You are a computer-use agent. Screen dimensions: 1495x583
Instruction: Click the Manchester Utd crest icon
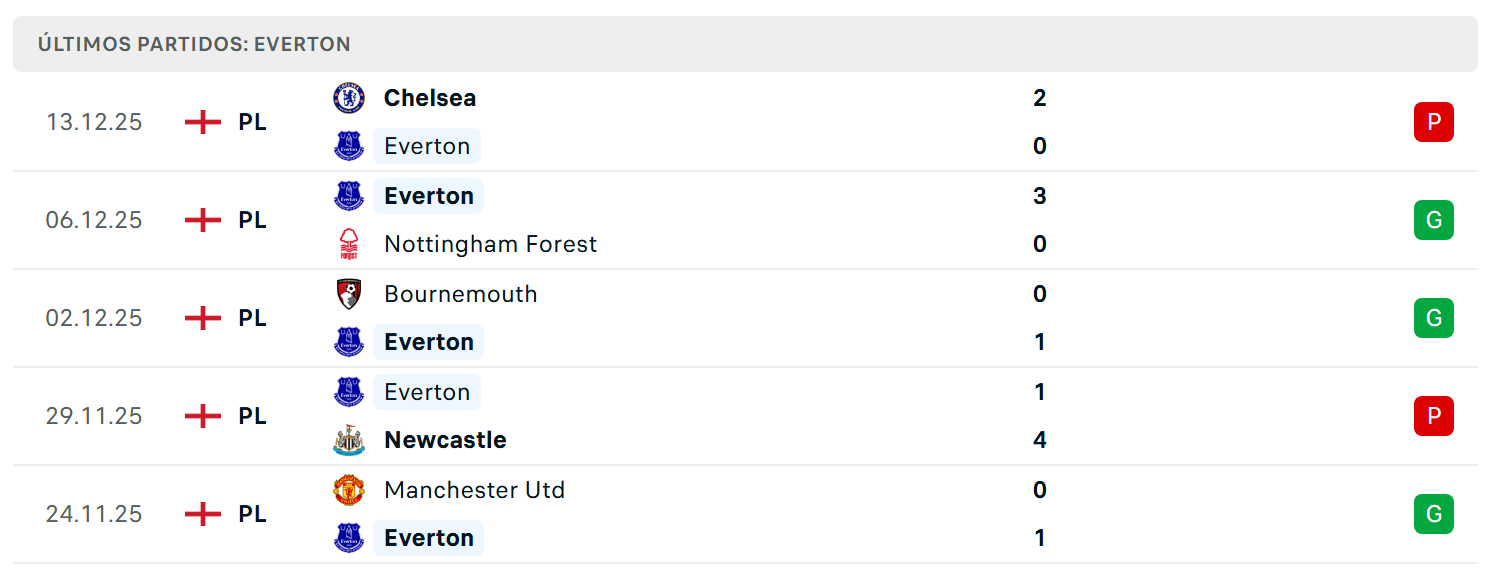(x=349, y=490)
